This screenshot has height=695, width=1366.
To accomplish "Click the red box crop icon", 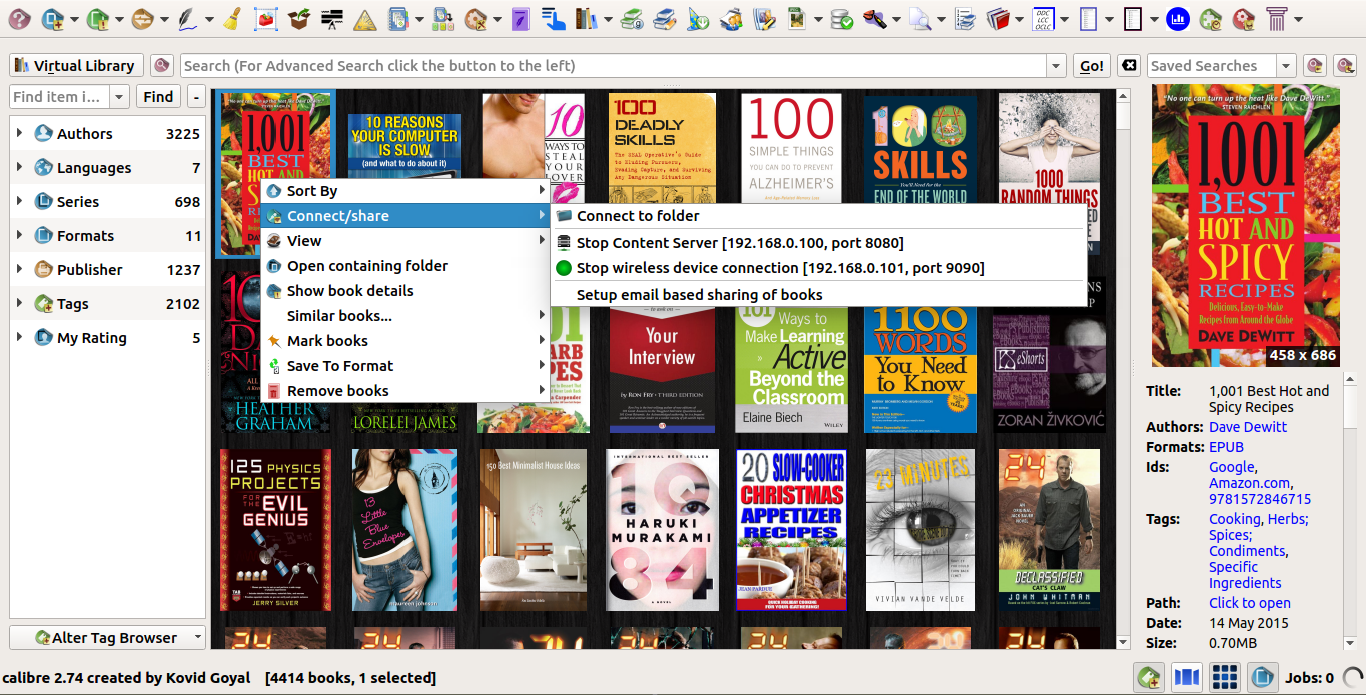I will pyautogui.click(x=265, y=18).
